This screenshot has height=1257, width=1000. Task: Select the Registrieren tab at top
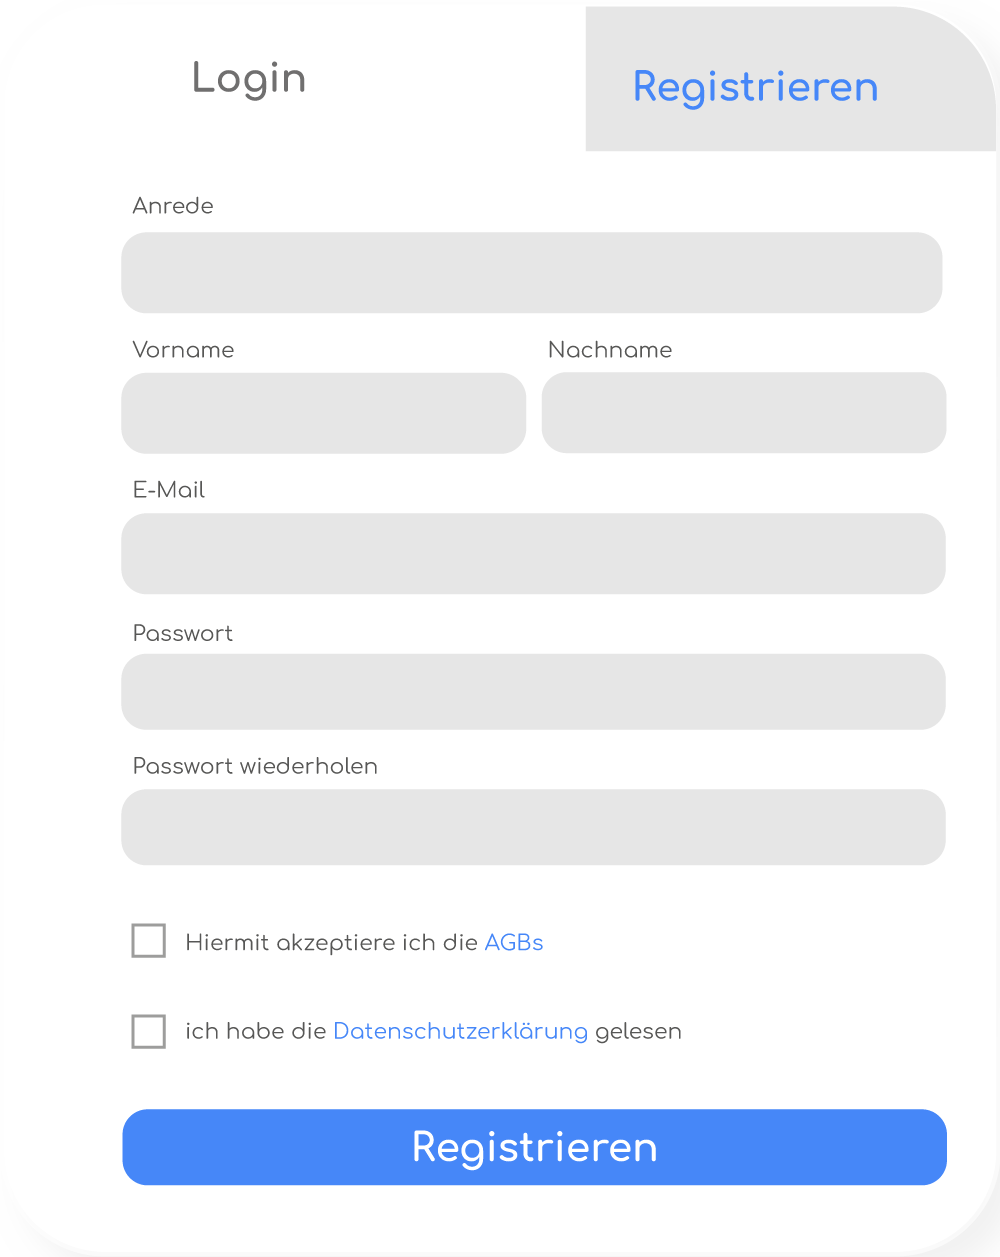coord(755,87)
